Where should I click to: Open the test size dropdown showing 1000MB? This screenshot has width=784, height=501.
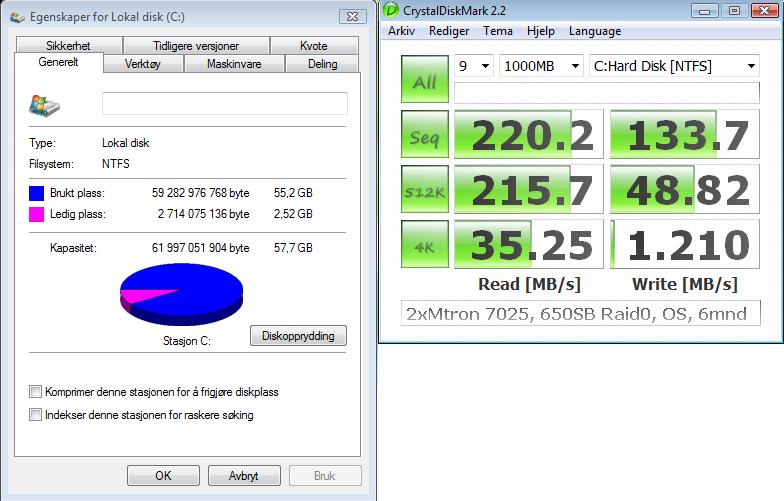[542, 66]
